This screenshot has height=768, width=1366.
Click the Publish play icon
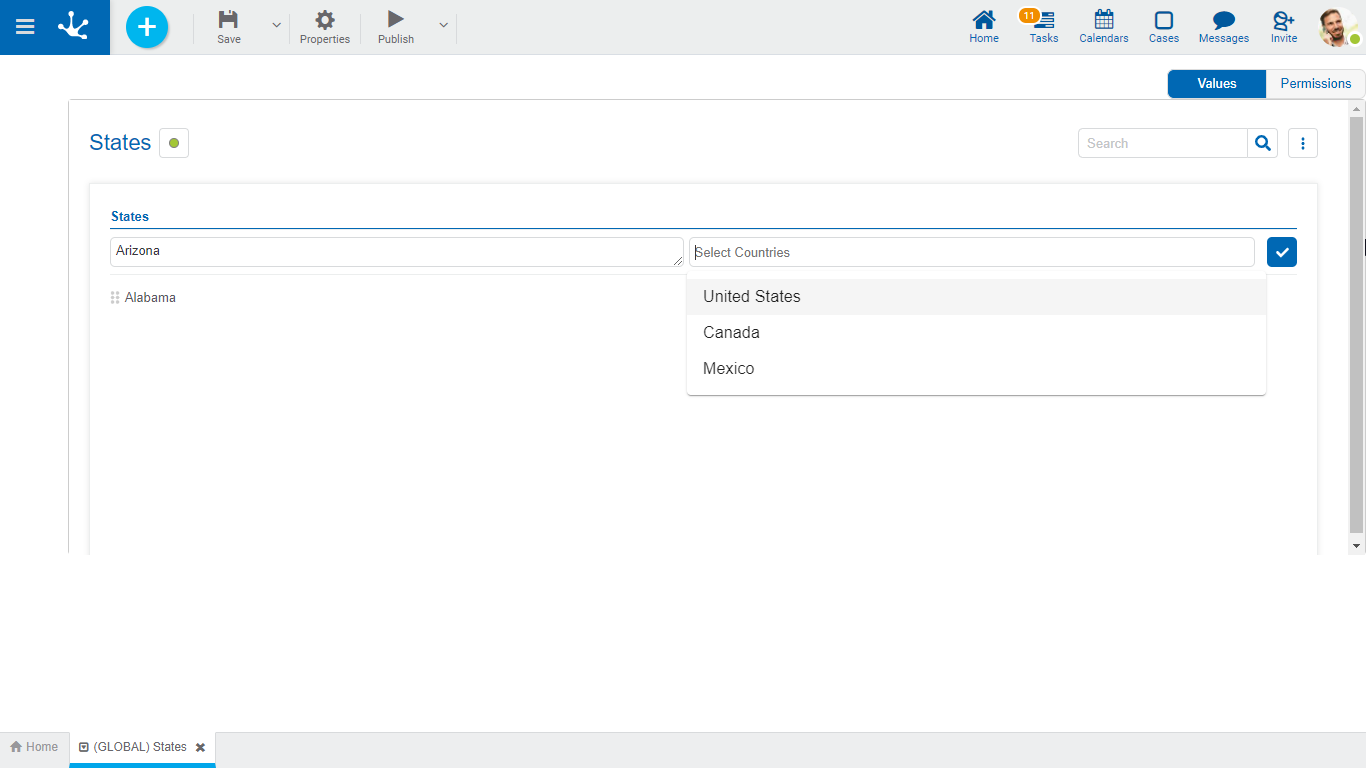point(396,20)
